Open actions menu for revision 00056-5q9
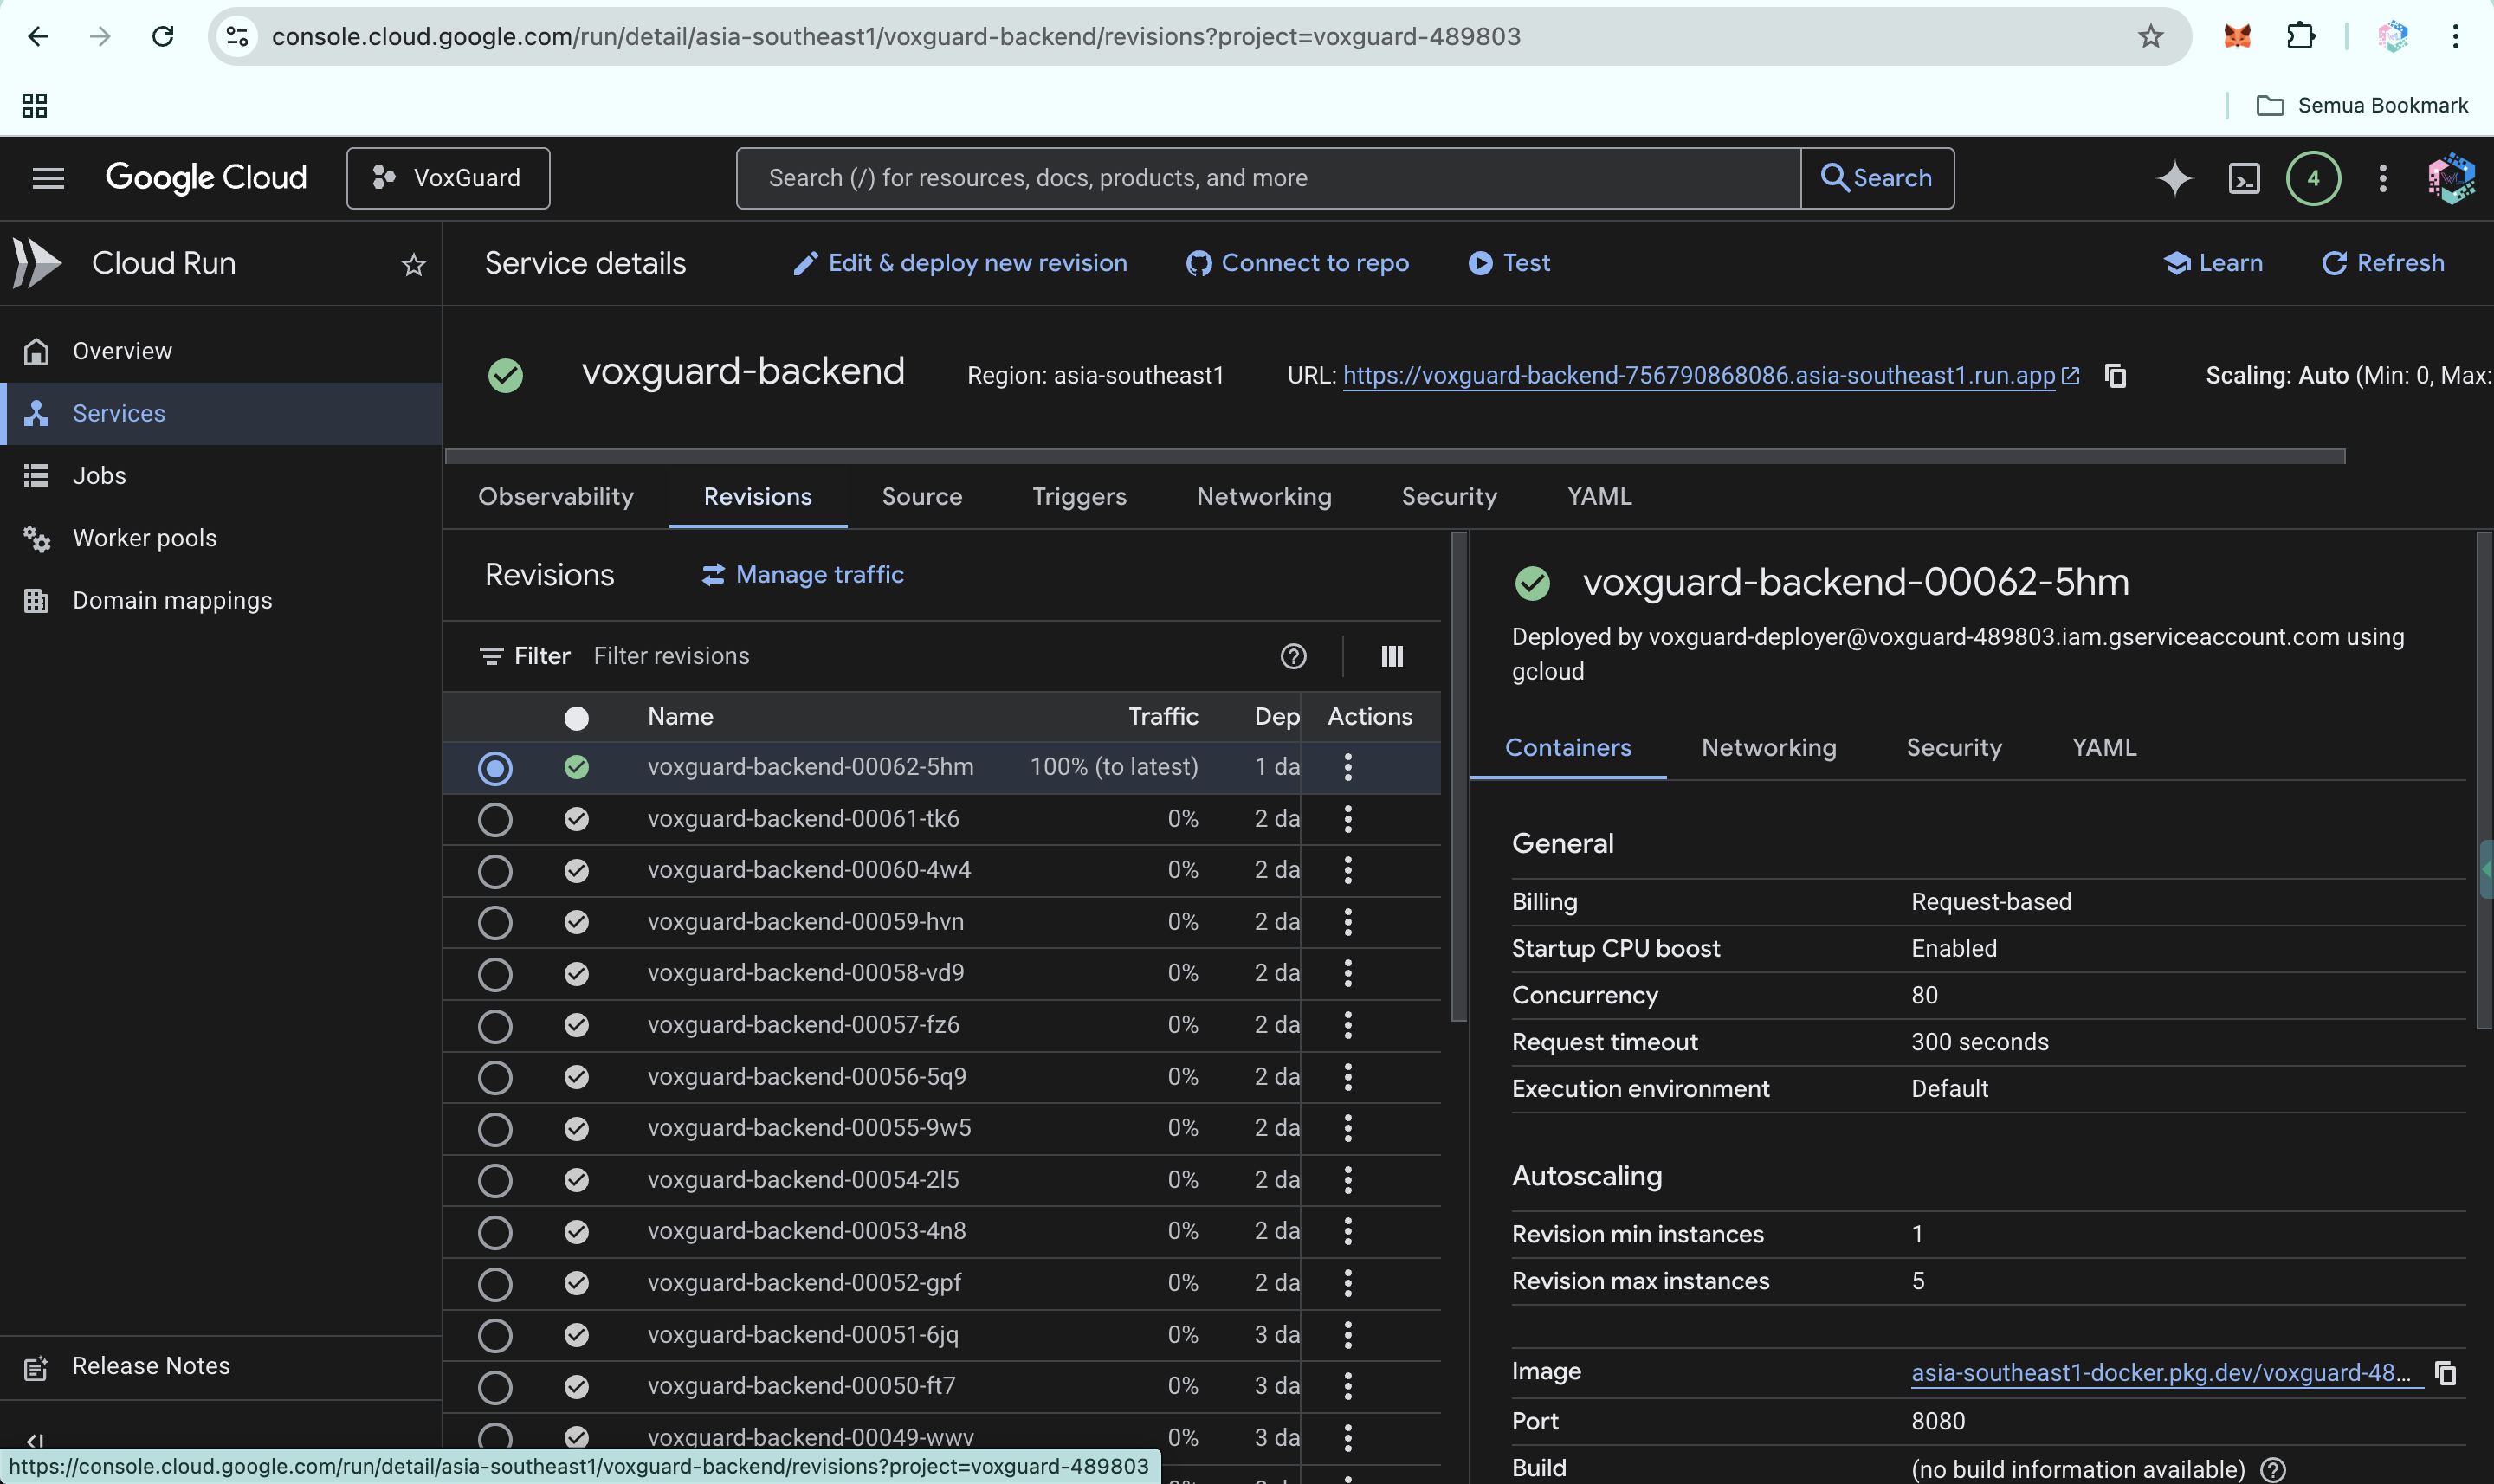This screenshot has height=1484, width=2494. click(1347, 1077)
